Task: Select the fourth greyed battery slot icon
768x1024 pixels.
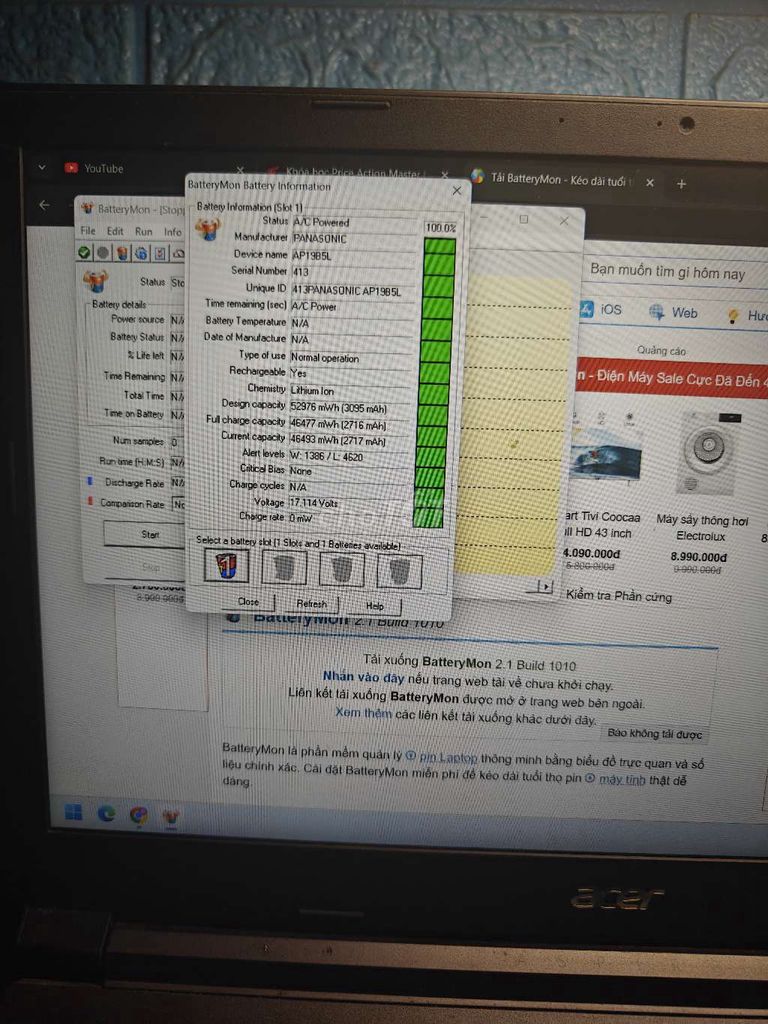Action: click(x=400, y=571)
